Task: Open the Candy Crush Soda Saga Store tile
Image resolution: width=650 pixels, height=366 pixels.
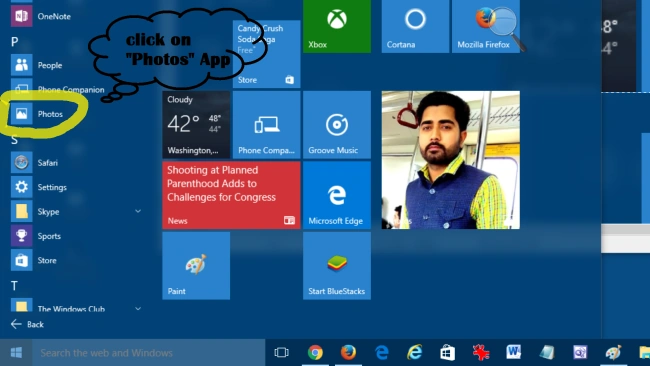Action: click(x=267, y=54)
